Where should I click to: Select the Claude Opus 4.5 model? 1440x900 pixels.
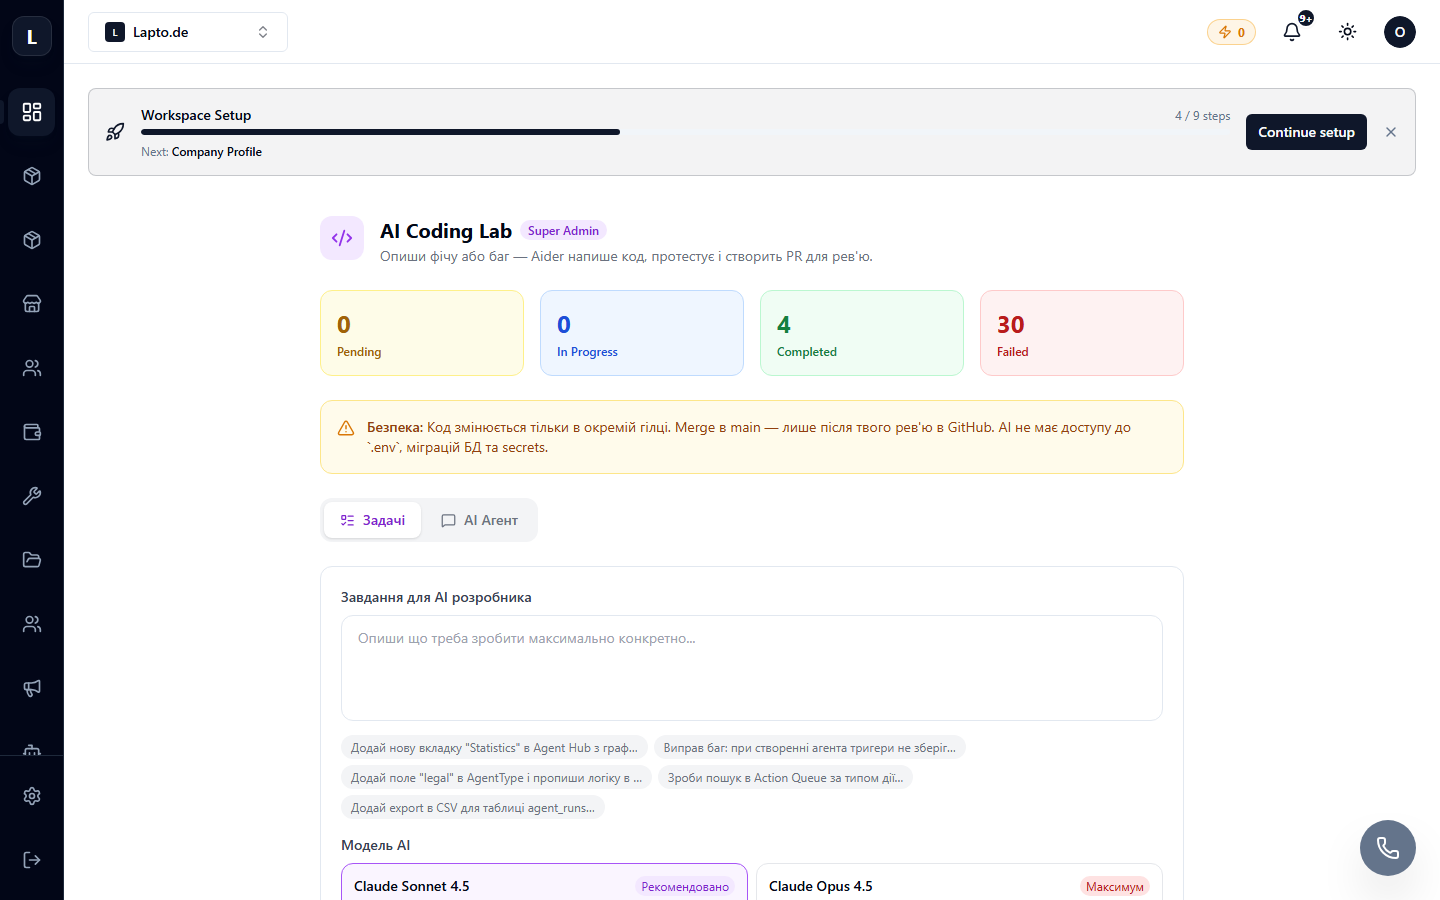coord(959,882)
